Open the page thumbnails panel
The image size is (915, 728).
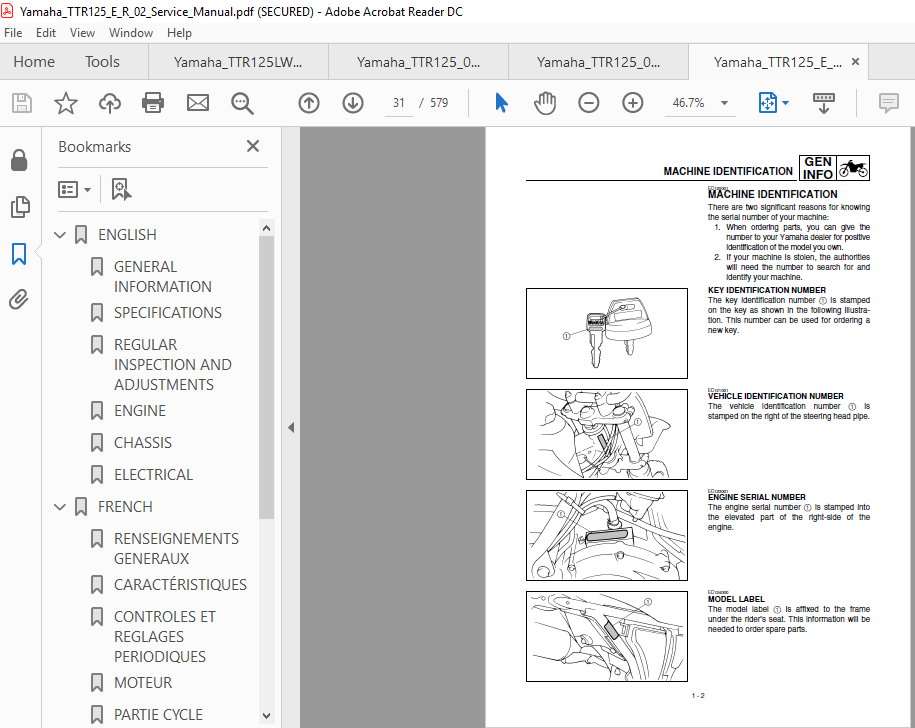point(19,207)
